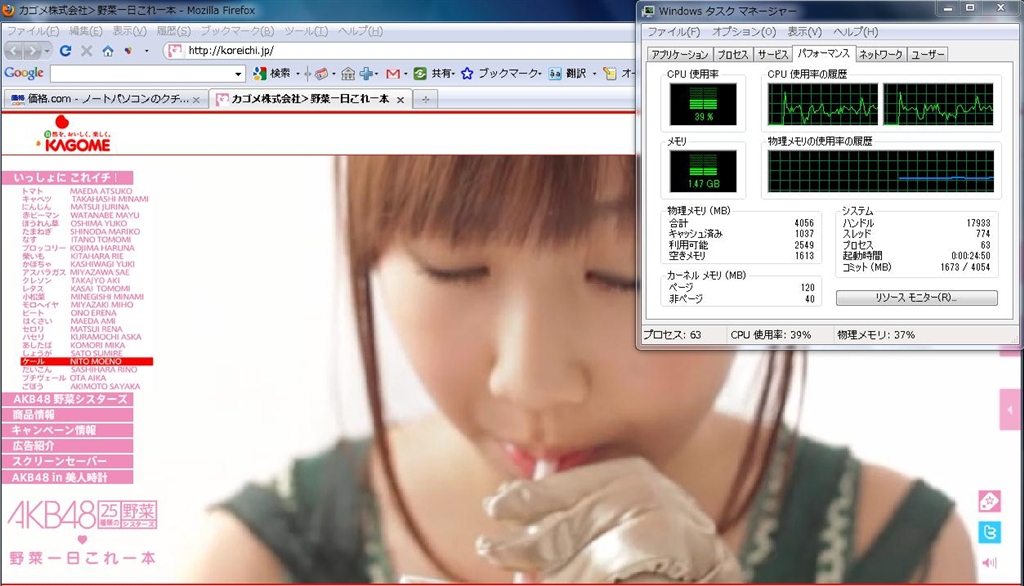Image resolution: width=1024 pixels, height=586 pixels.
Task: Open Task Manager 表示(V) menu
Action: coord(804,31)
